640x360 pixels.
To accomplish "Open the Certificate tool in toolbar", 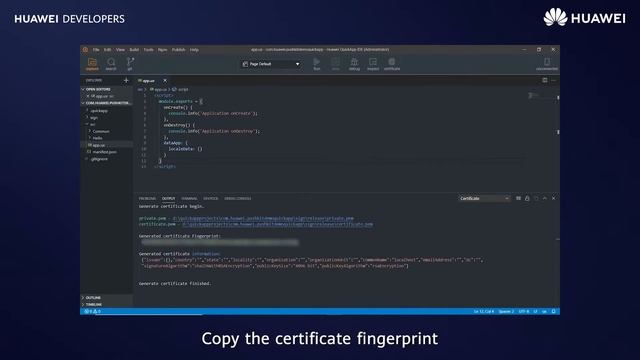I will (x=392, y=64).
